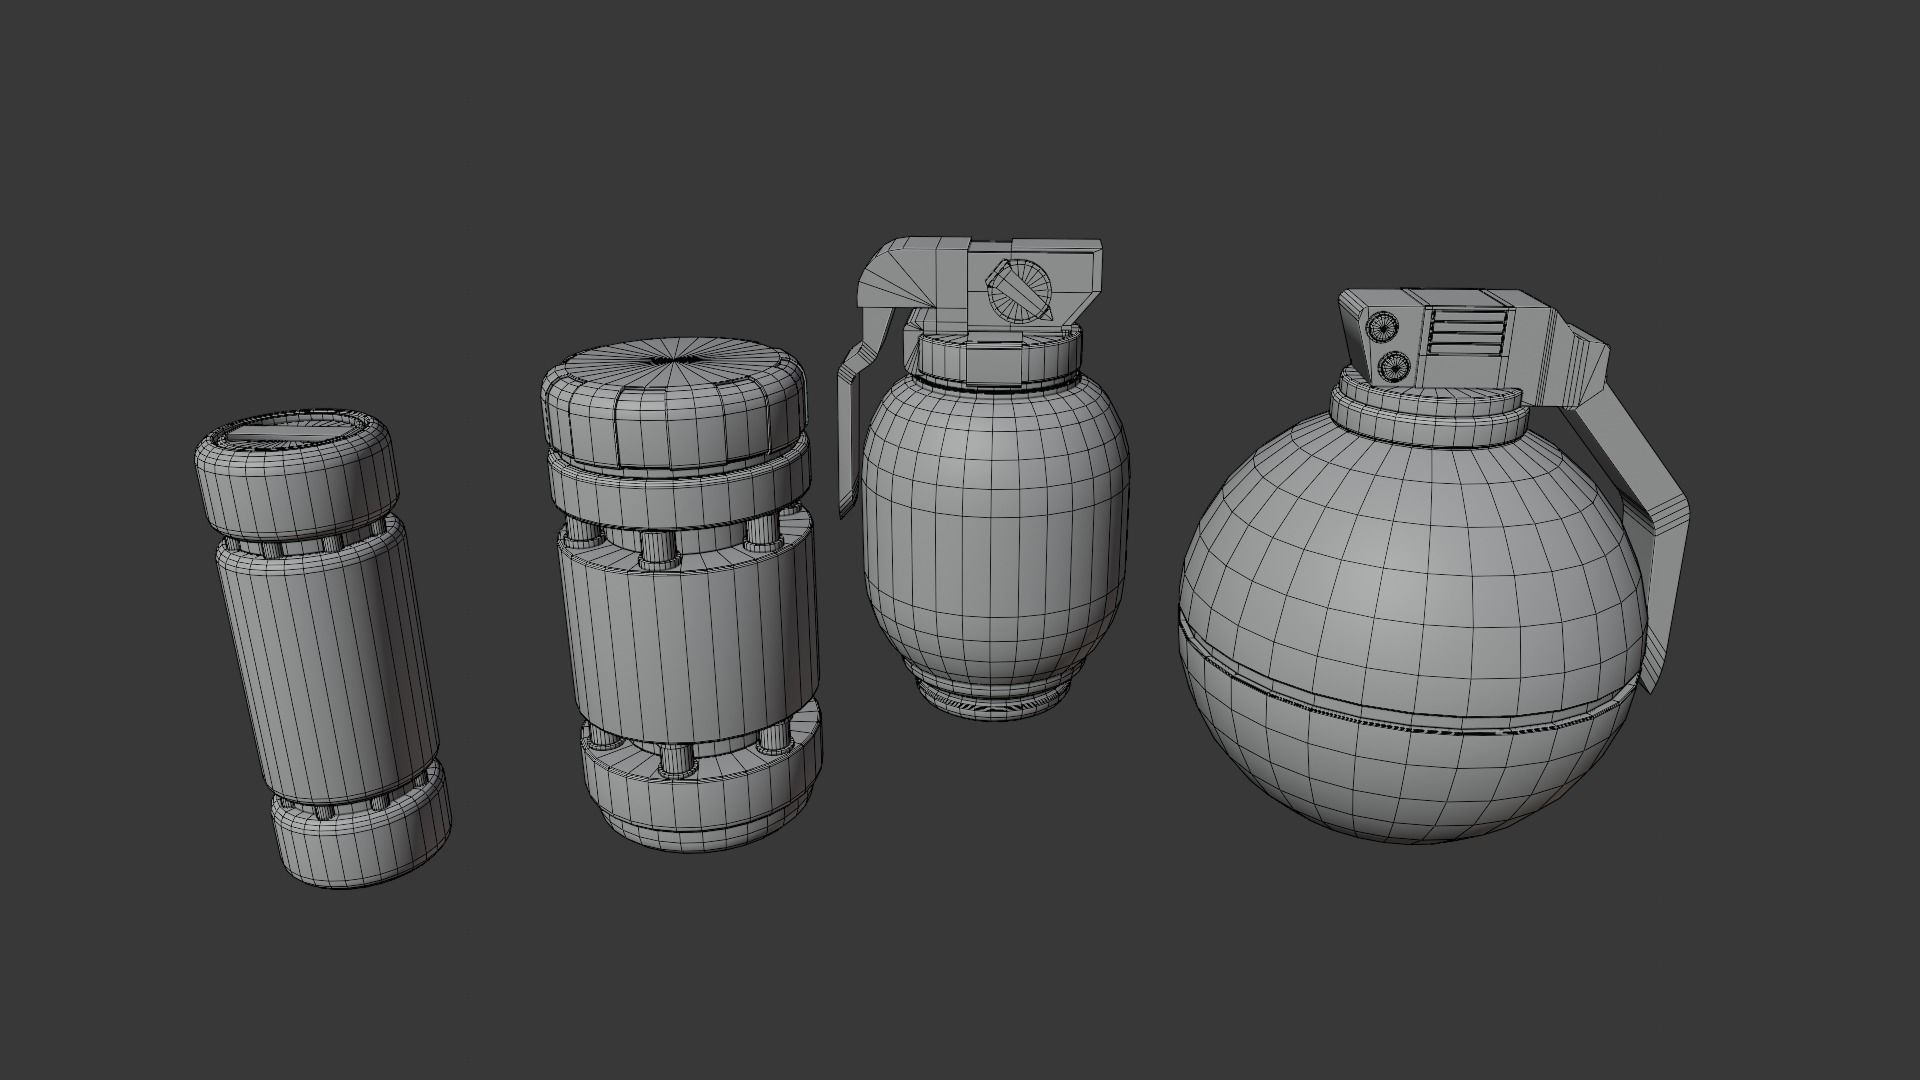Click the top cap of the wide canister

point(675,402)
